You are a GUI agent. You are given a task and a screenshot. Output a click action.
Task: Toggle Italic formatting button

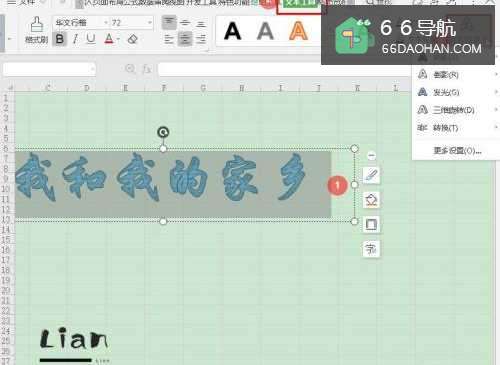[x=75, y=39]
